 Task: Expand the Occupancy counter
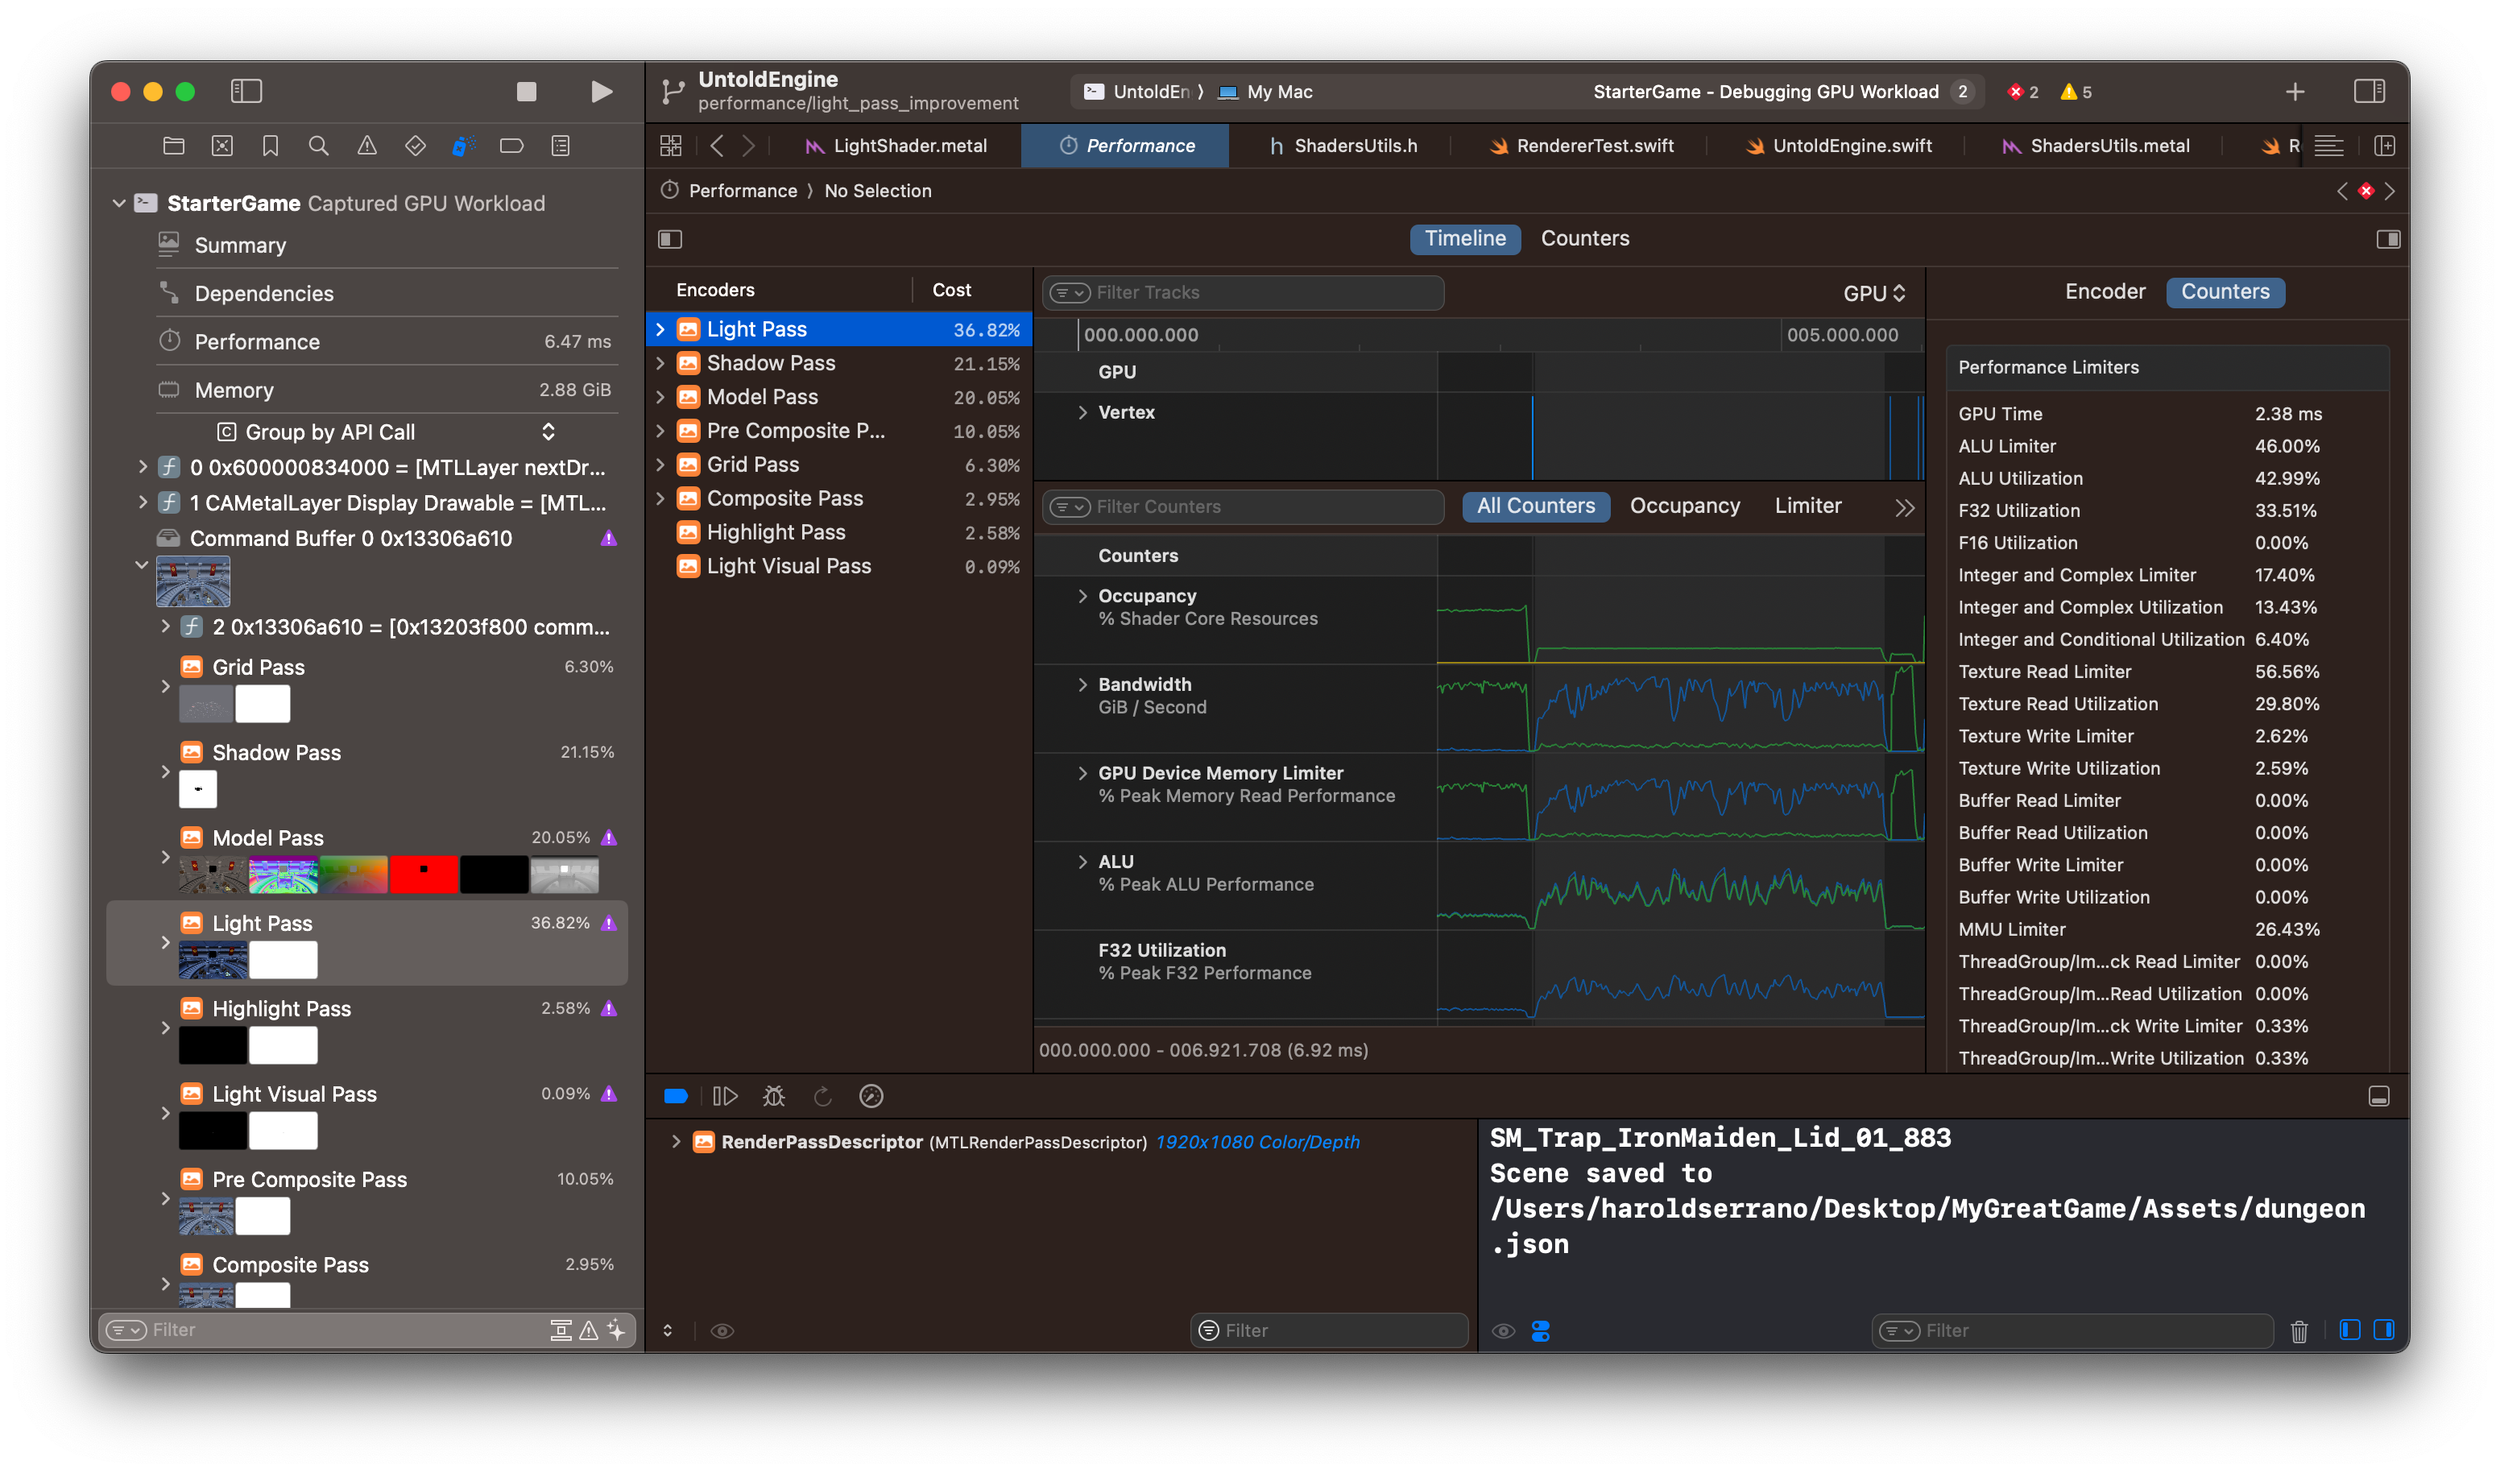(1082, 596)
